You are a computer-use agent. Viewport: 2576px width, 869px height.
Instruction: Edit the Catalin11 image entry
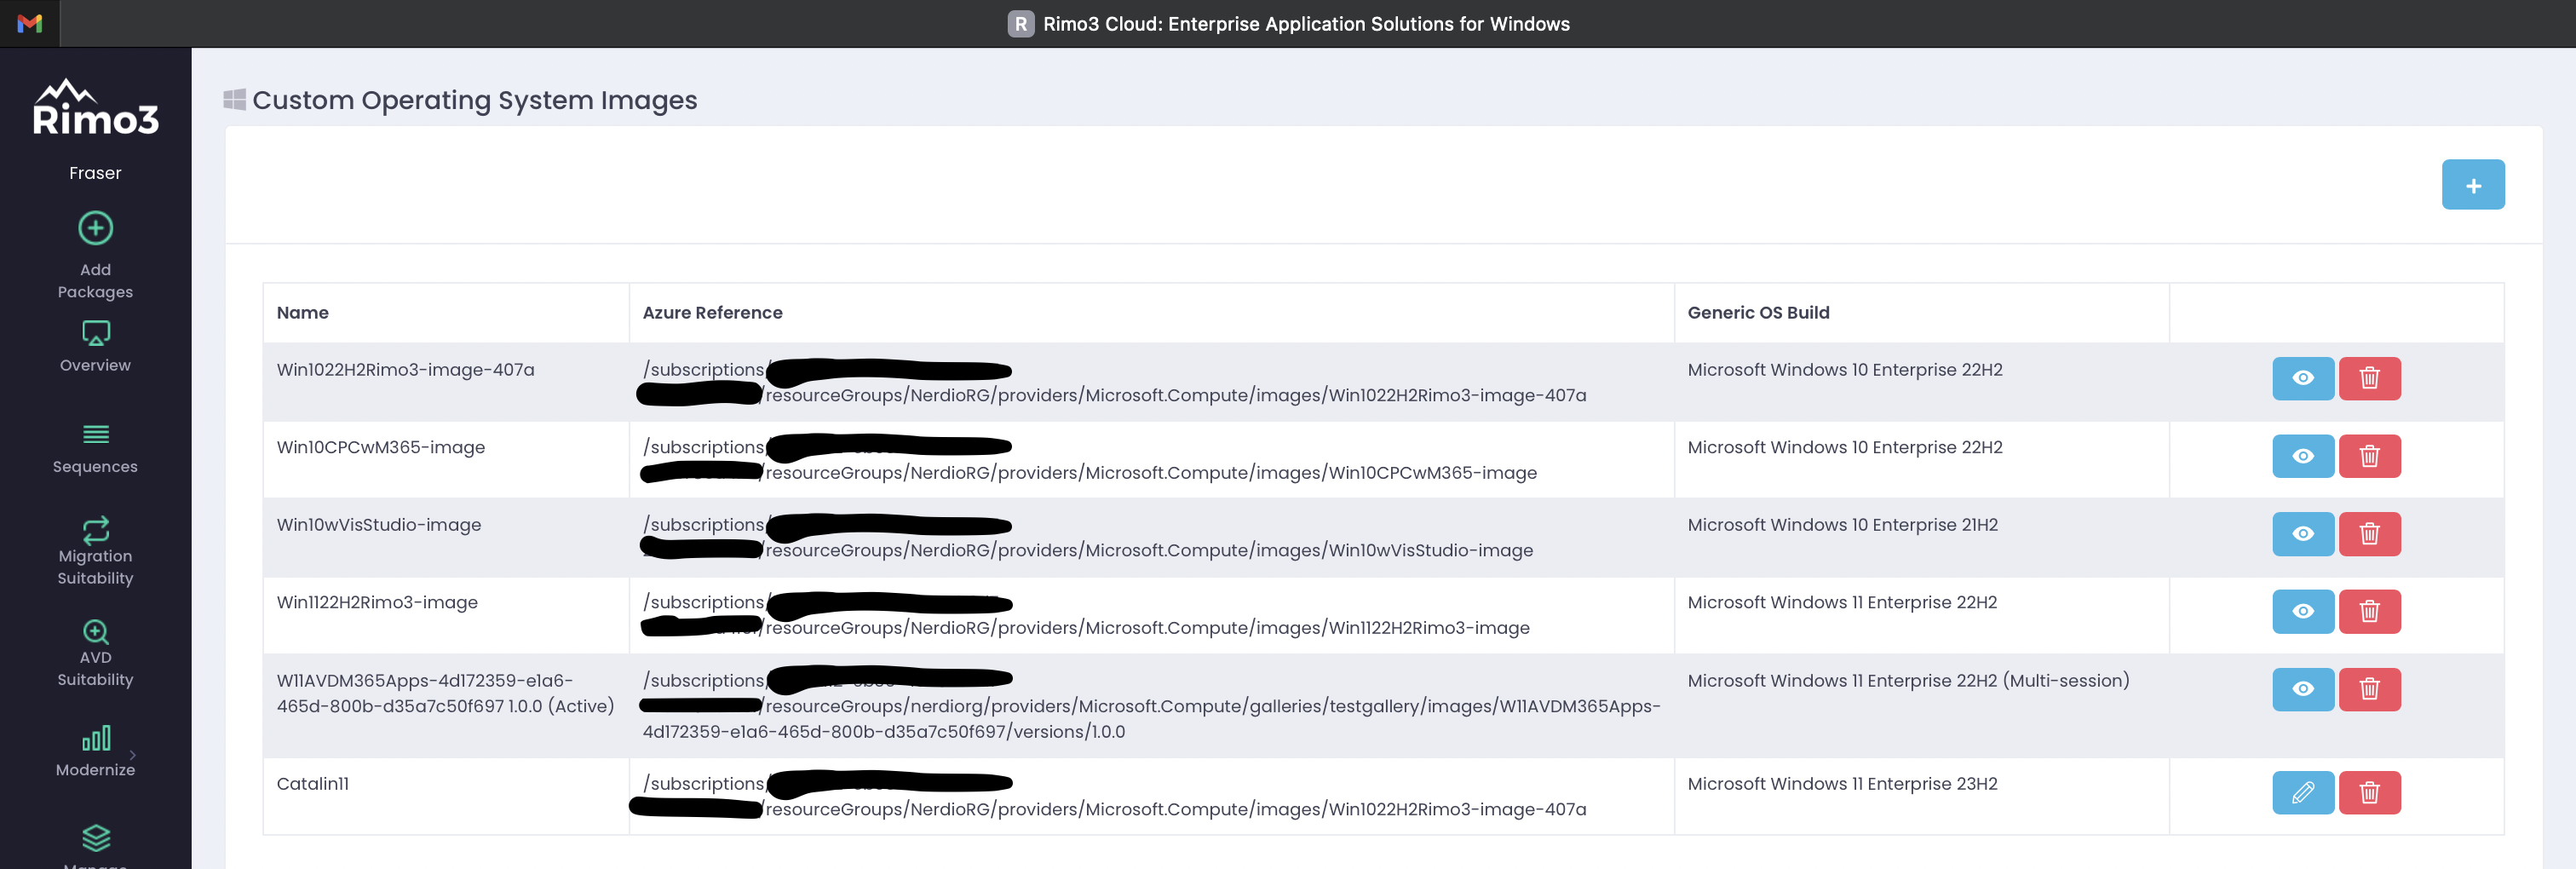pyautogui.click(x=2302, y=792)
